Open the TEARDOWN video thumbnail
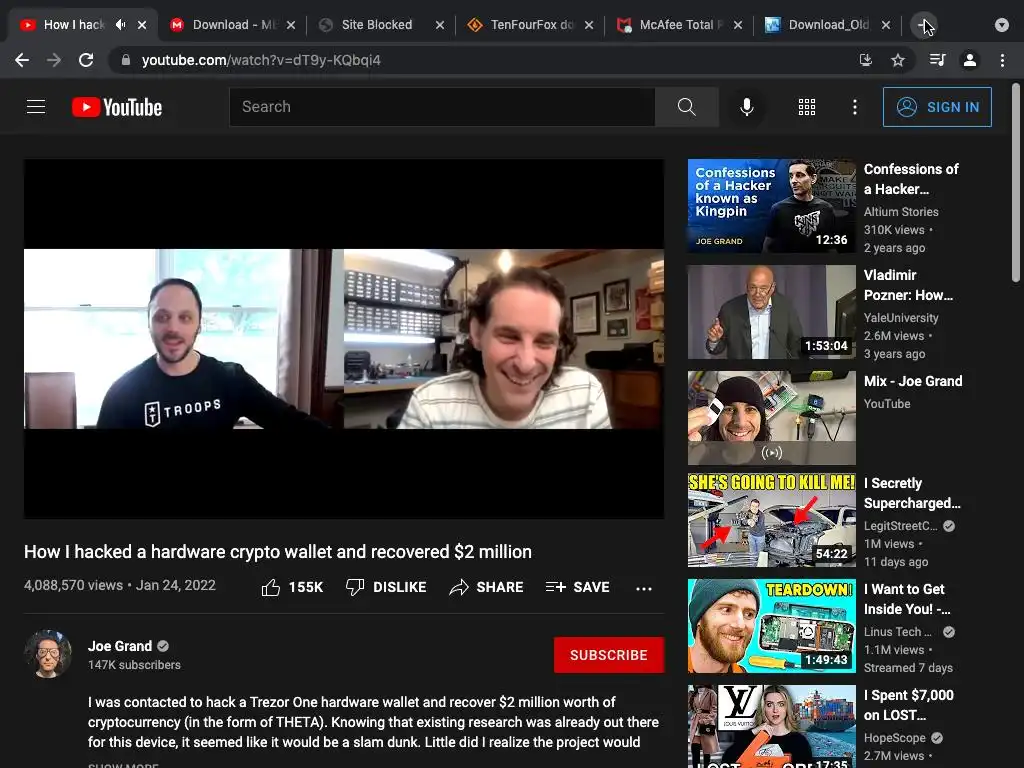Image resolution: width=1024 pixels, height=768 pixels. tap(771, 626)
